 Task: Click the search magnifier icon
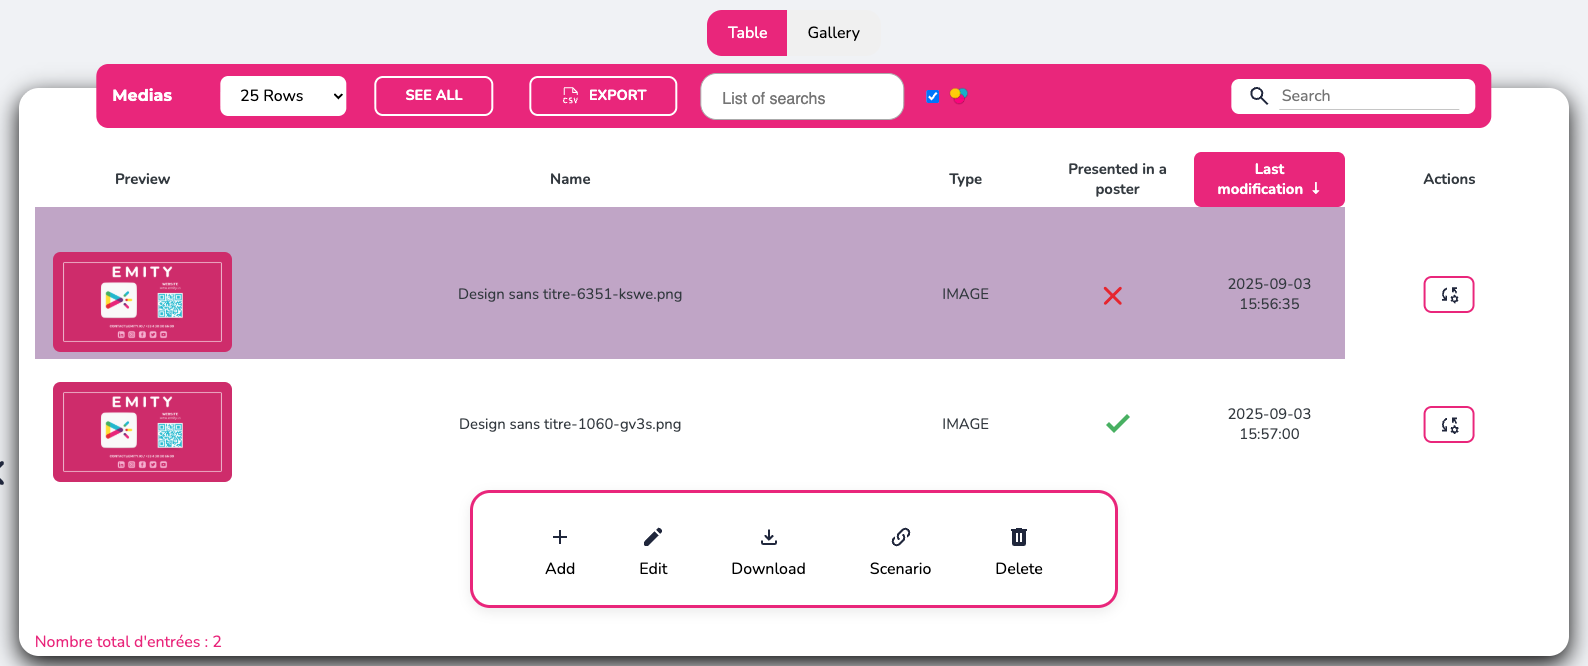point(1259,96)
